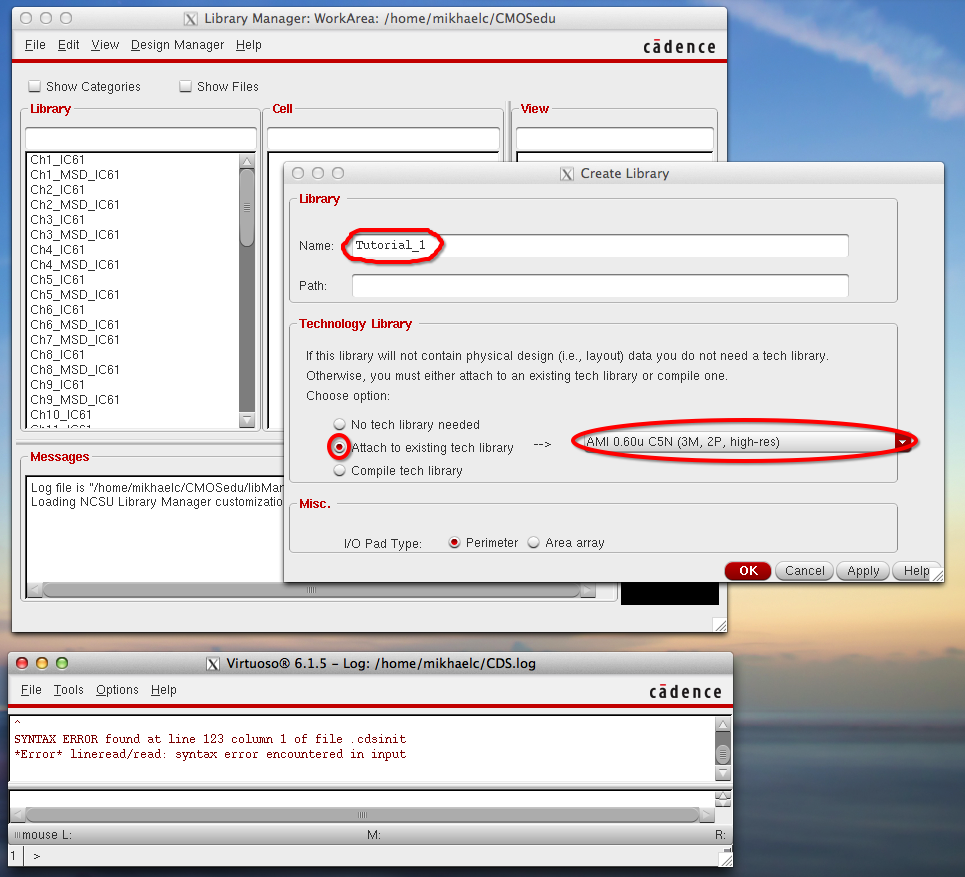Enable the Show Files checkbox

coord(185,86)
